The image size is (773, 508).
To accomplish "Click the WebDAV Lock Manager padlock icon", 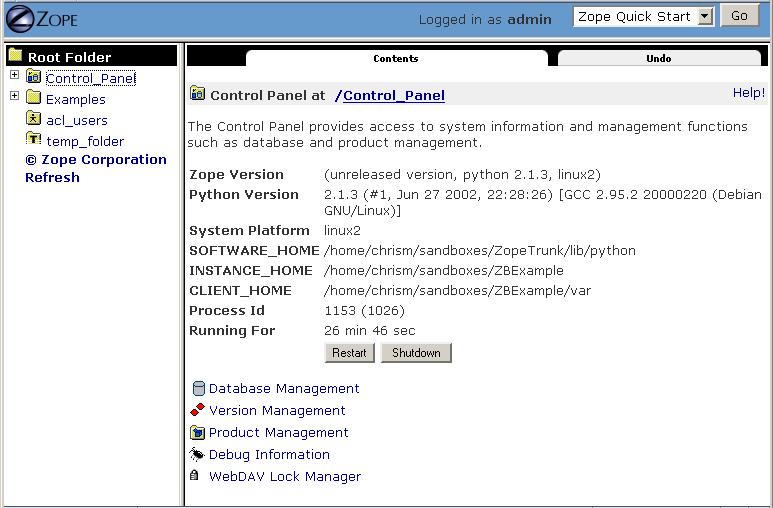I will [194, 476].
